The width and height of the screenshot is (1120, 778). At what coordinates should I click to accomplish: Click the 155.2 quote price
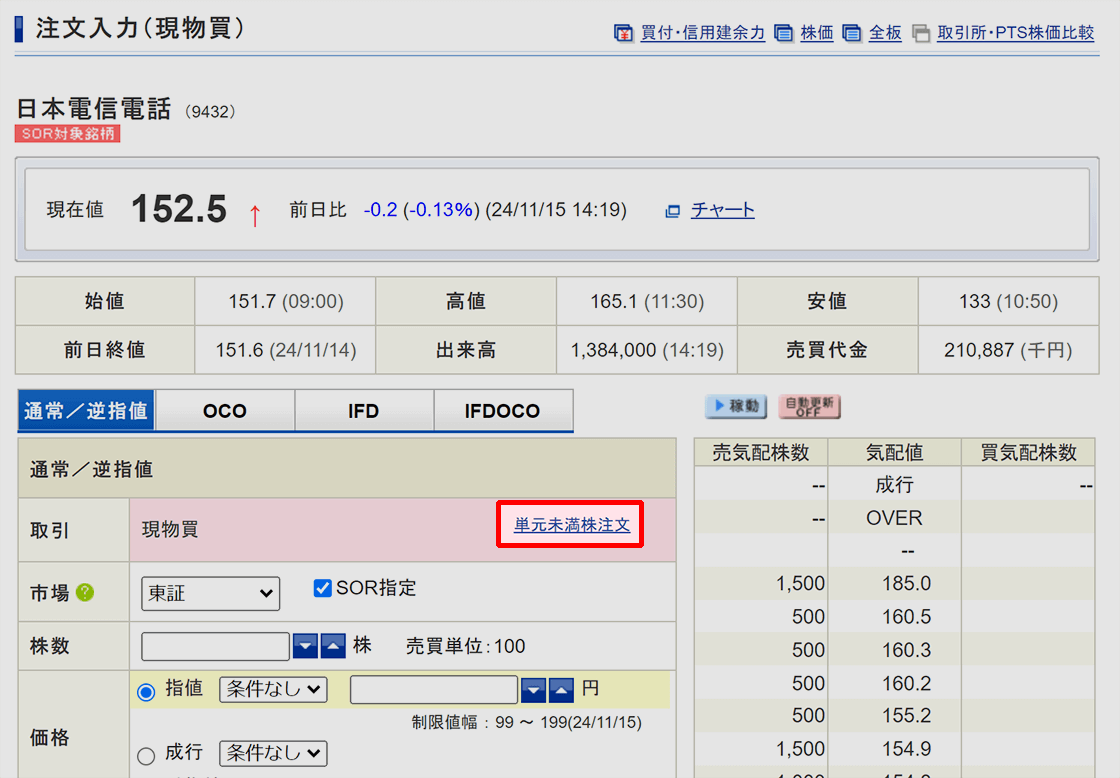coord(906,716)
